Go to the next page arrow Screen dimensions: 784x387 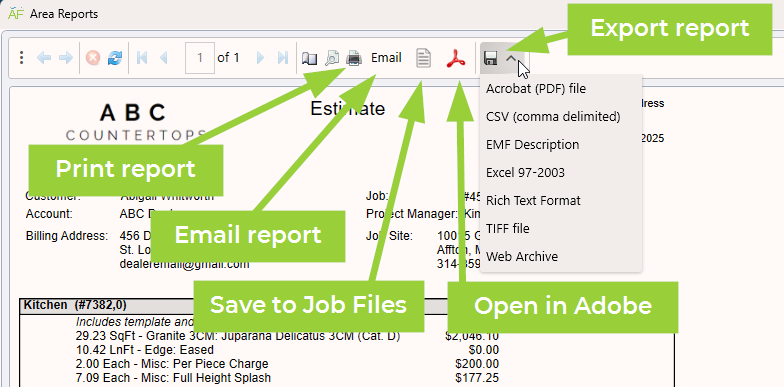tap(260, 58)
